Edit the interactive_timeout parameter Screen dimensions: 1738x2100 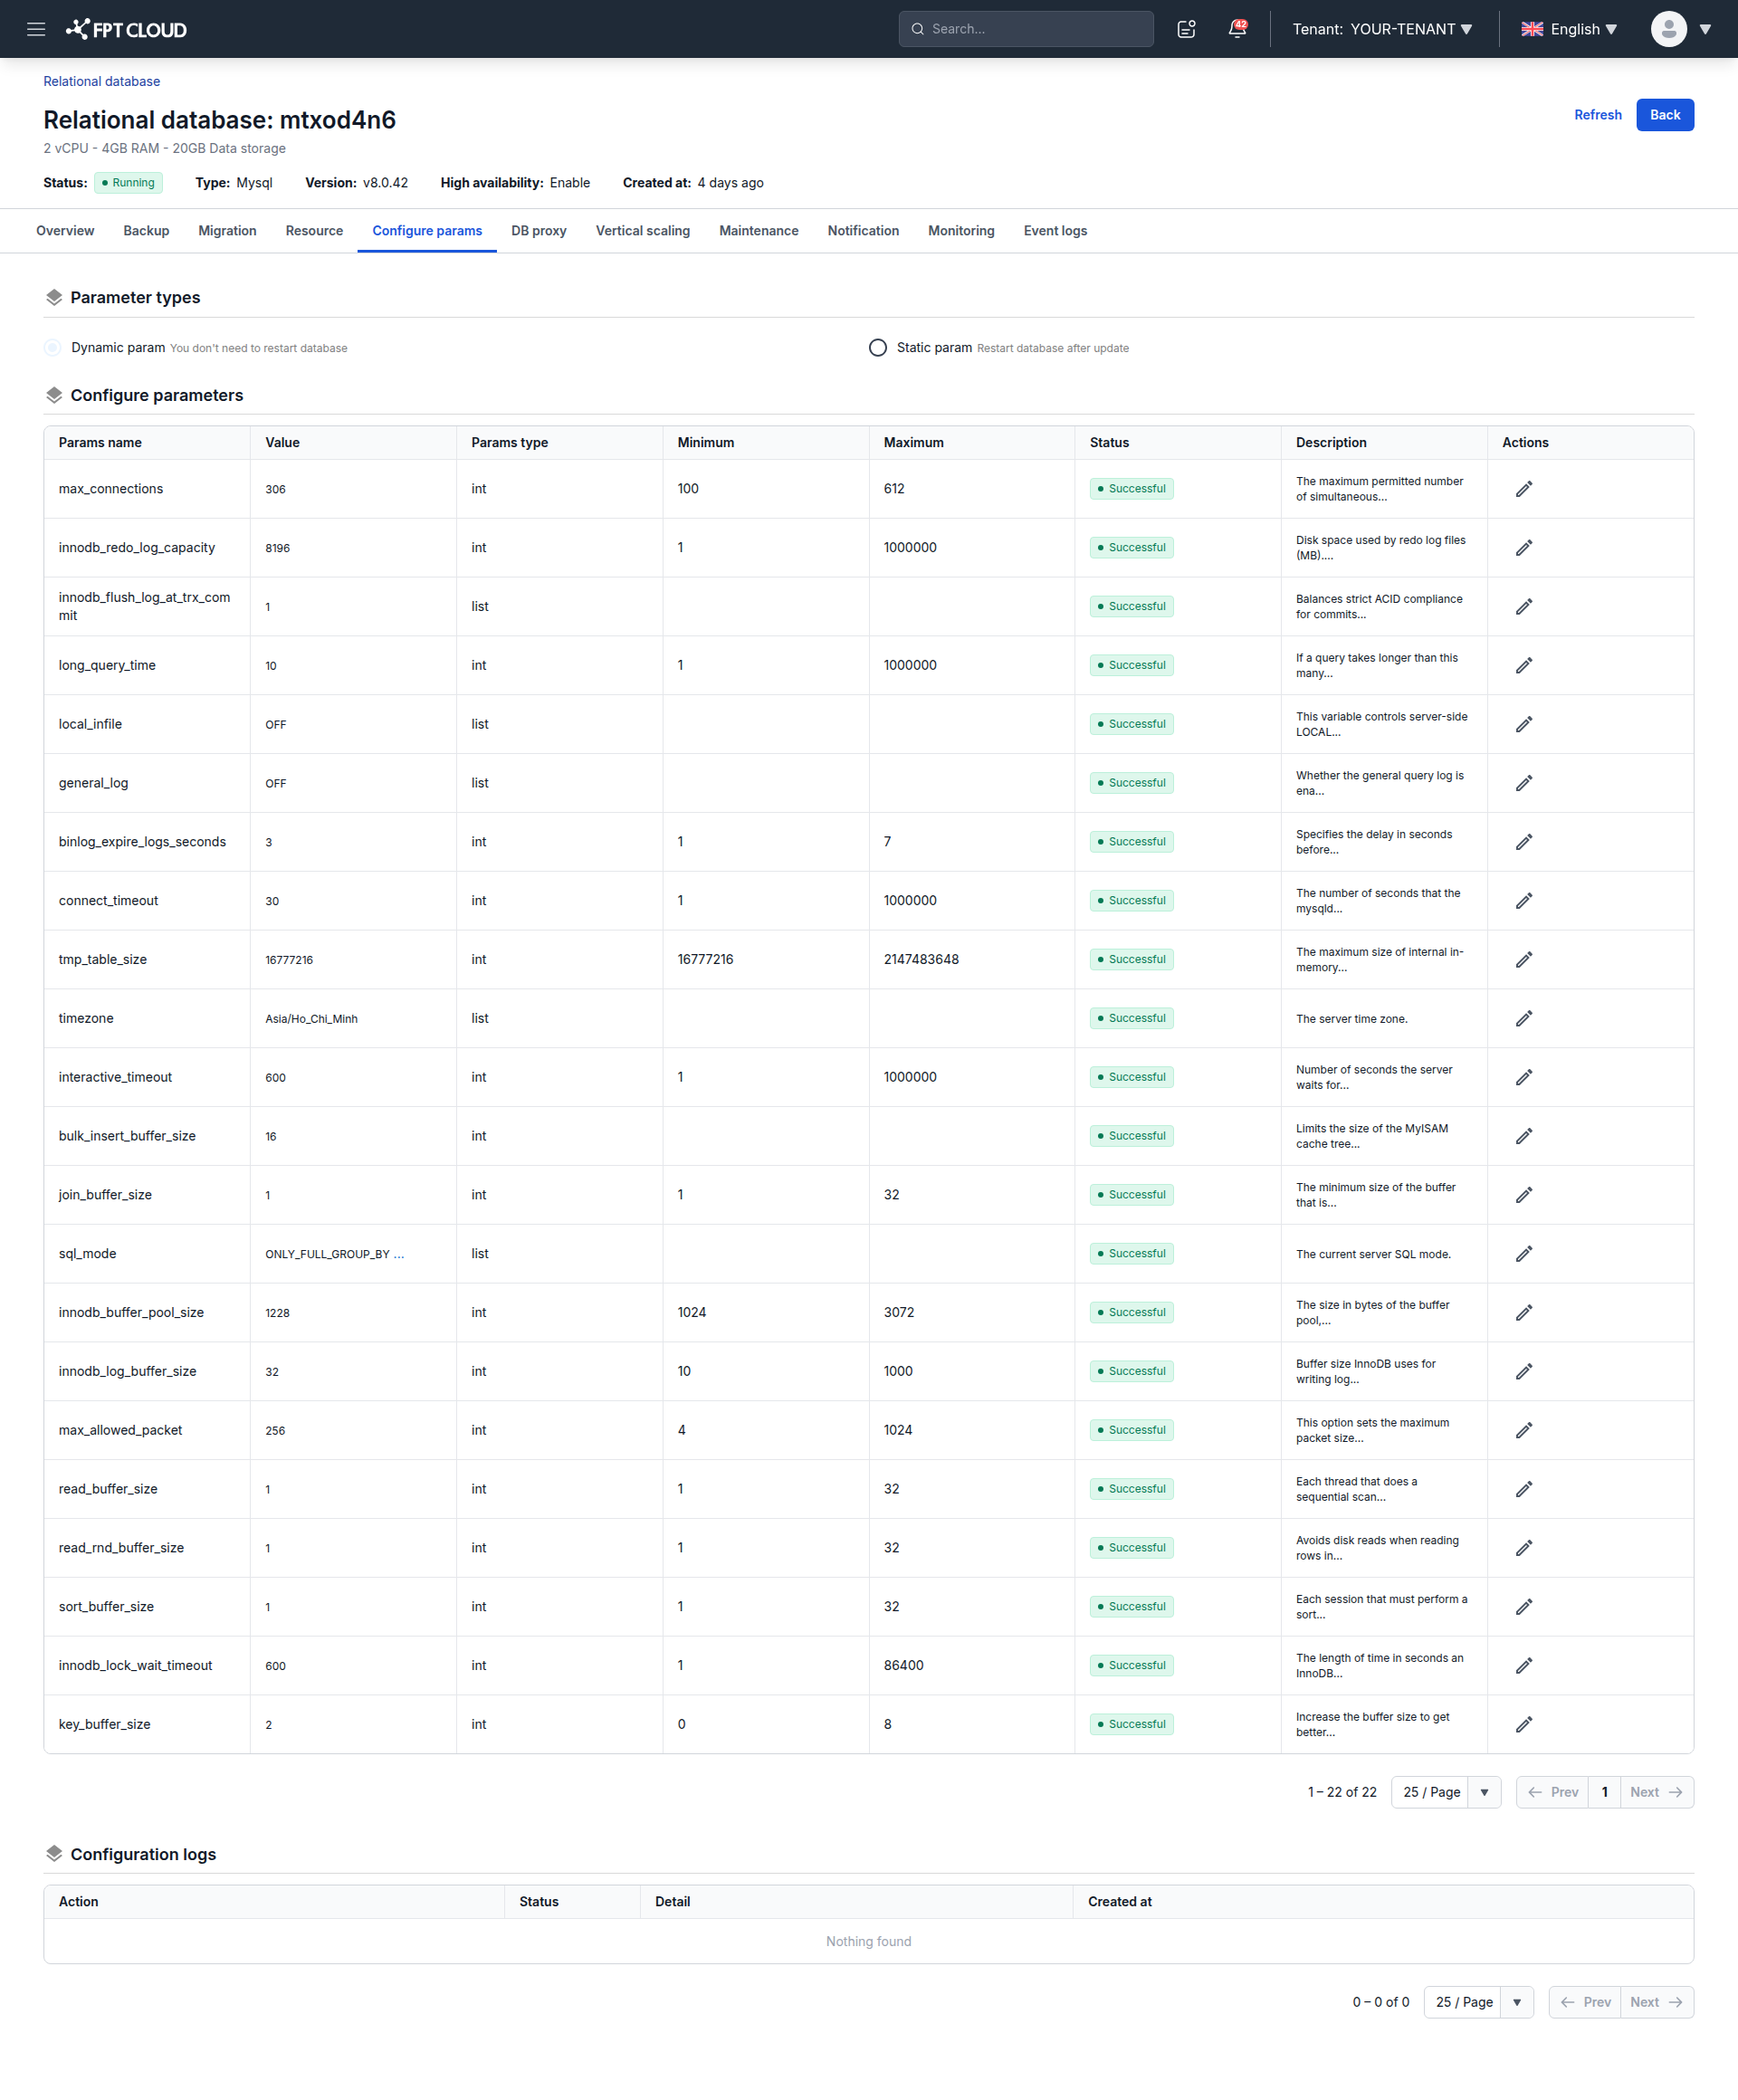(x=1523, y=1077)
